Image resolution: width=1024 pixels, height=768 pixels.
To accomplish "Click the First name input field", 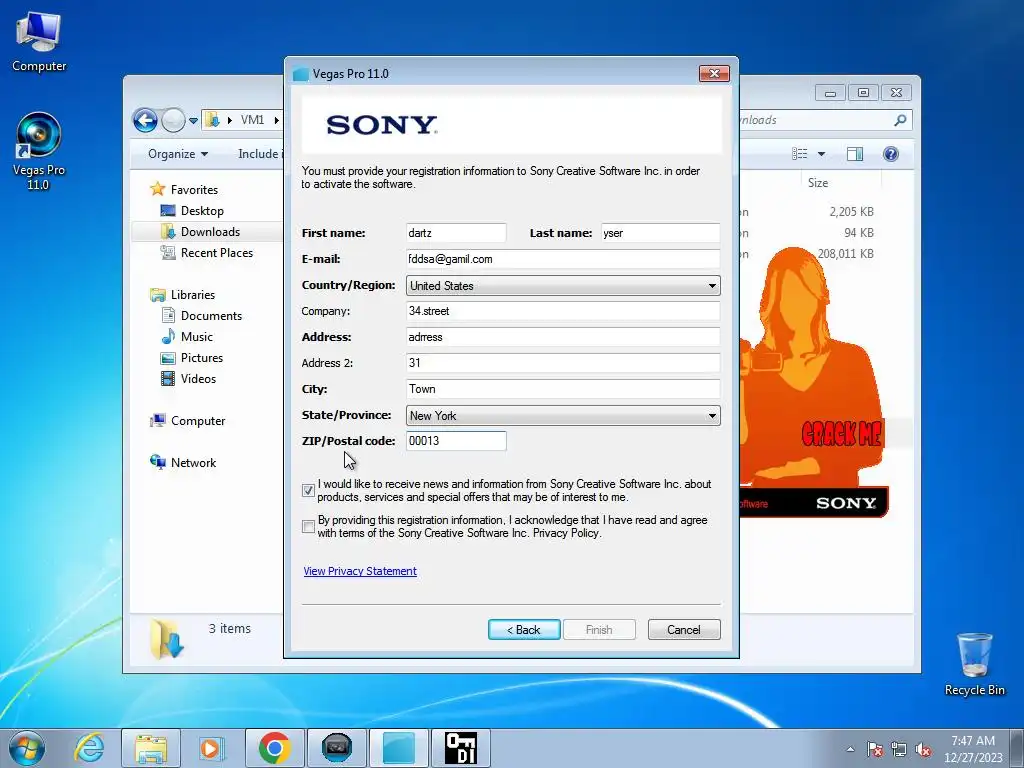I will coord(456,233).
